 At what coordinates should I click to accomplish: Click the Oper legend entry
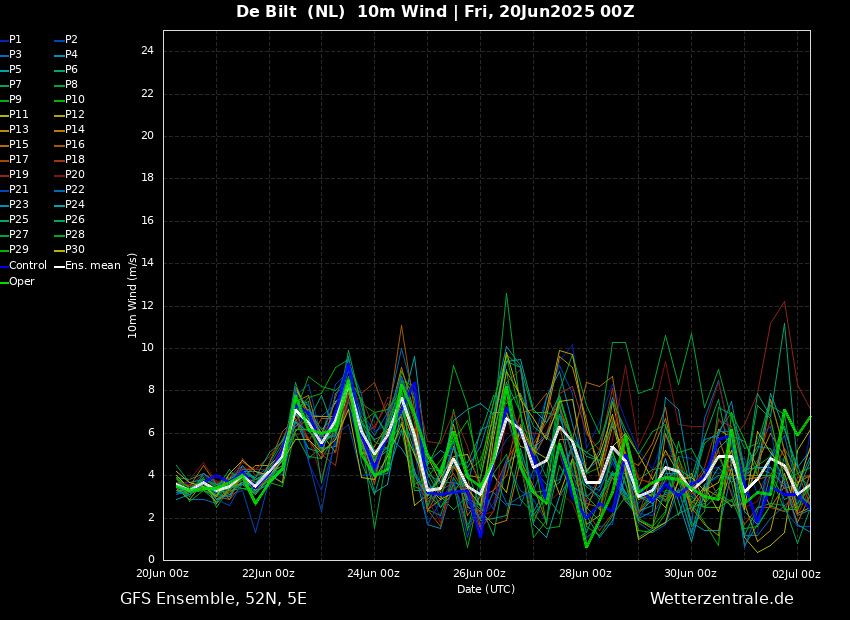coord(17,281)
